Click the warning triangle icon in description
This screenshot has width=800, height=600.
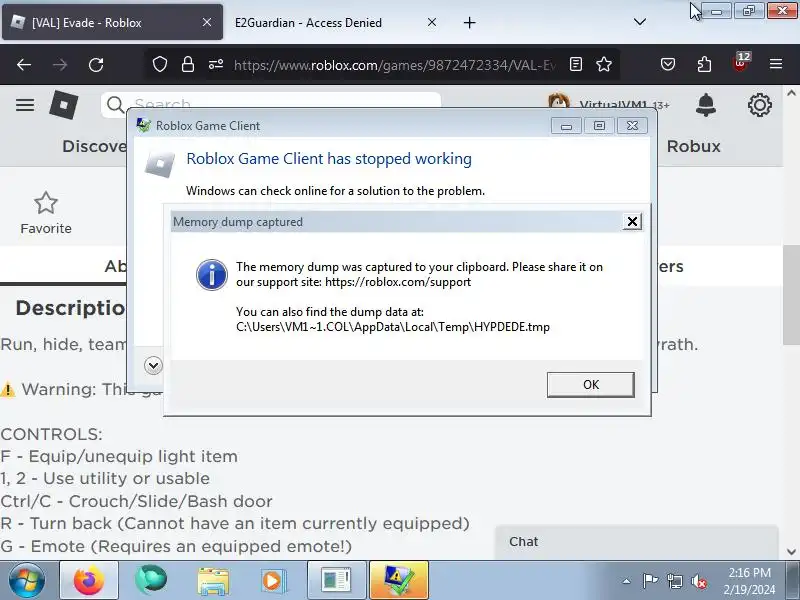(x=8, y=389)
